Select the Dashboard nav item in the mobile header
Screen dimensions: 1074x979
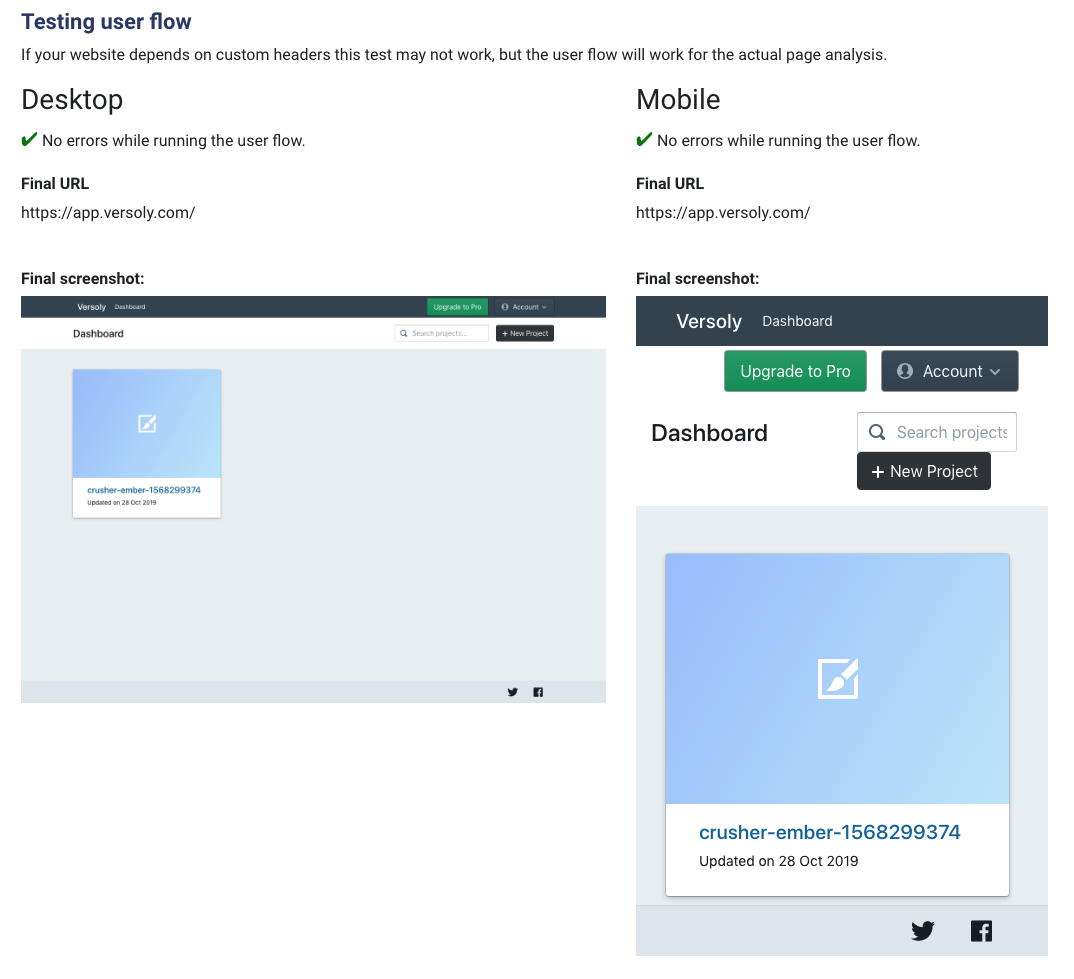tap(797, 321)
